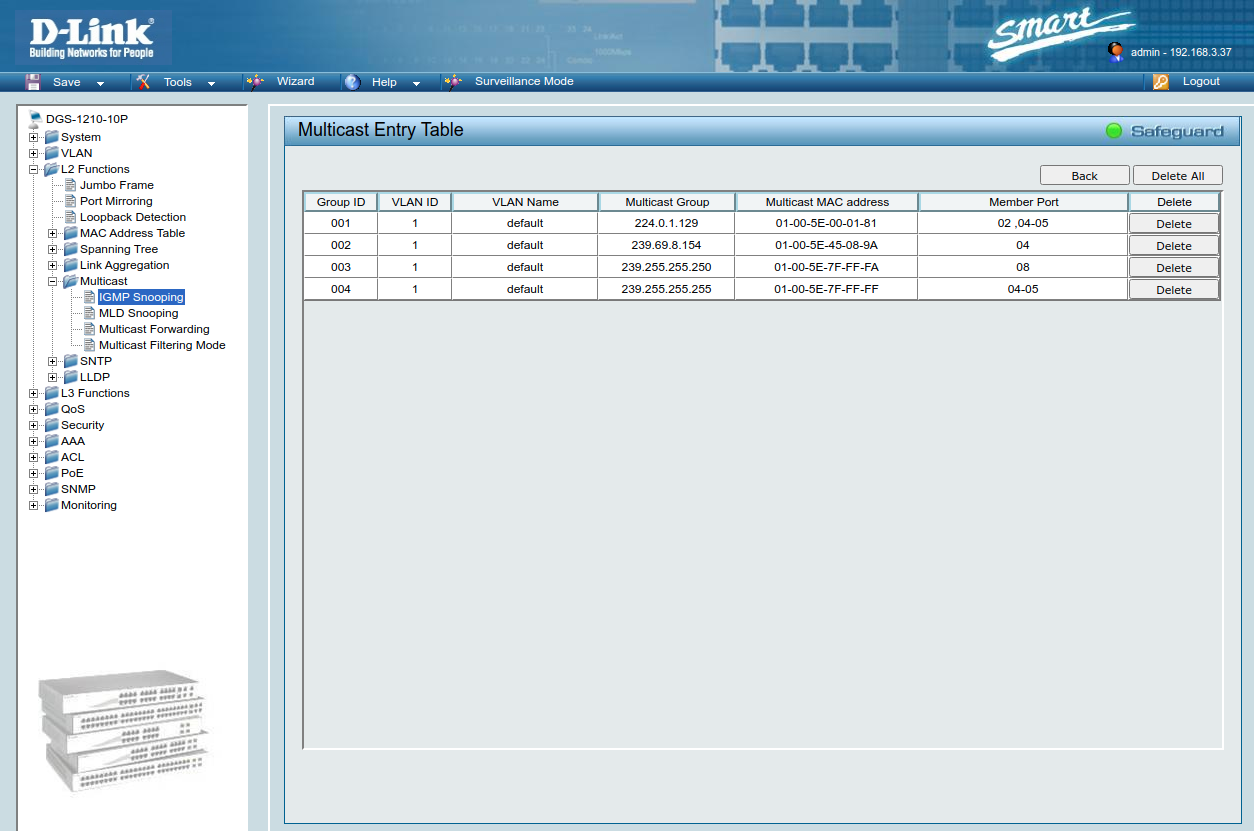Open the Help menu
Image resolution: width=1254 pixels, height=831 pixels.
(384, 82)
